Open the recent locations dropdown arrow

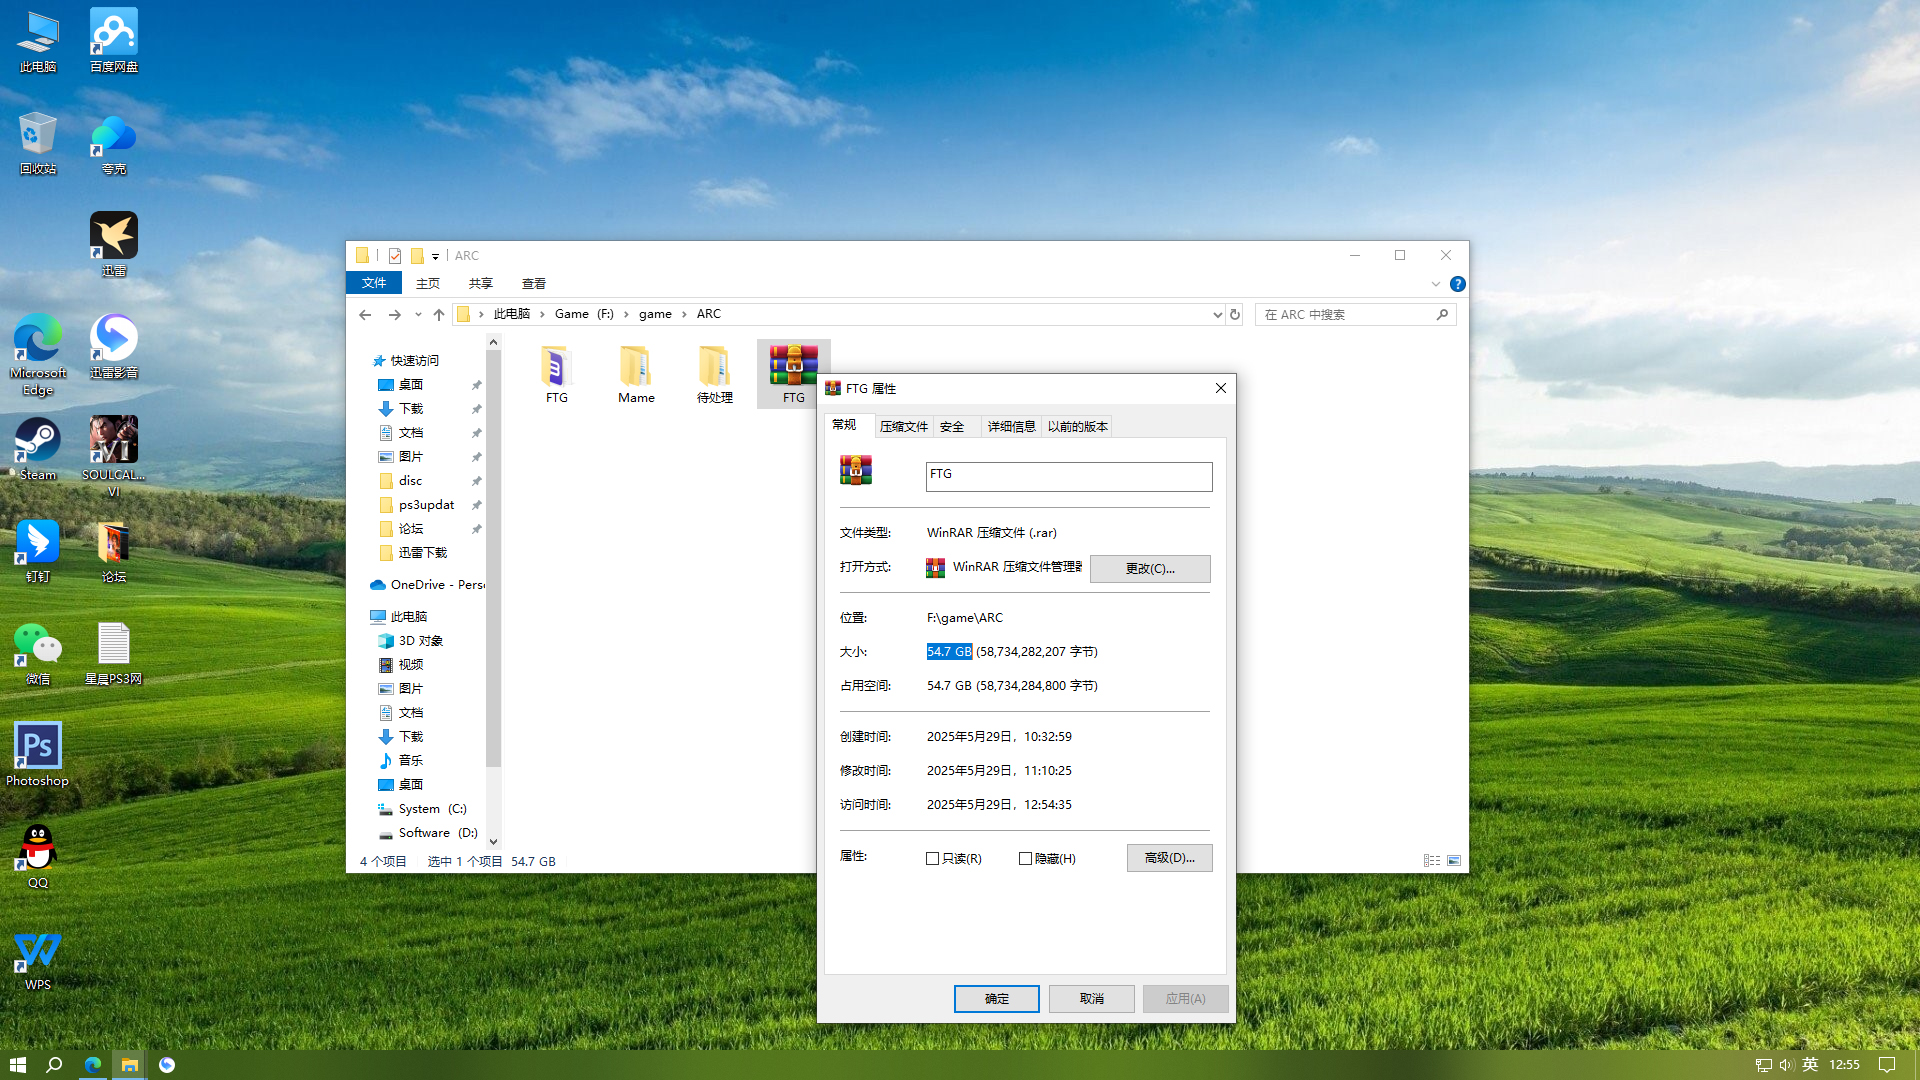coord(418,314)
